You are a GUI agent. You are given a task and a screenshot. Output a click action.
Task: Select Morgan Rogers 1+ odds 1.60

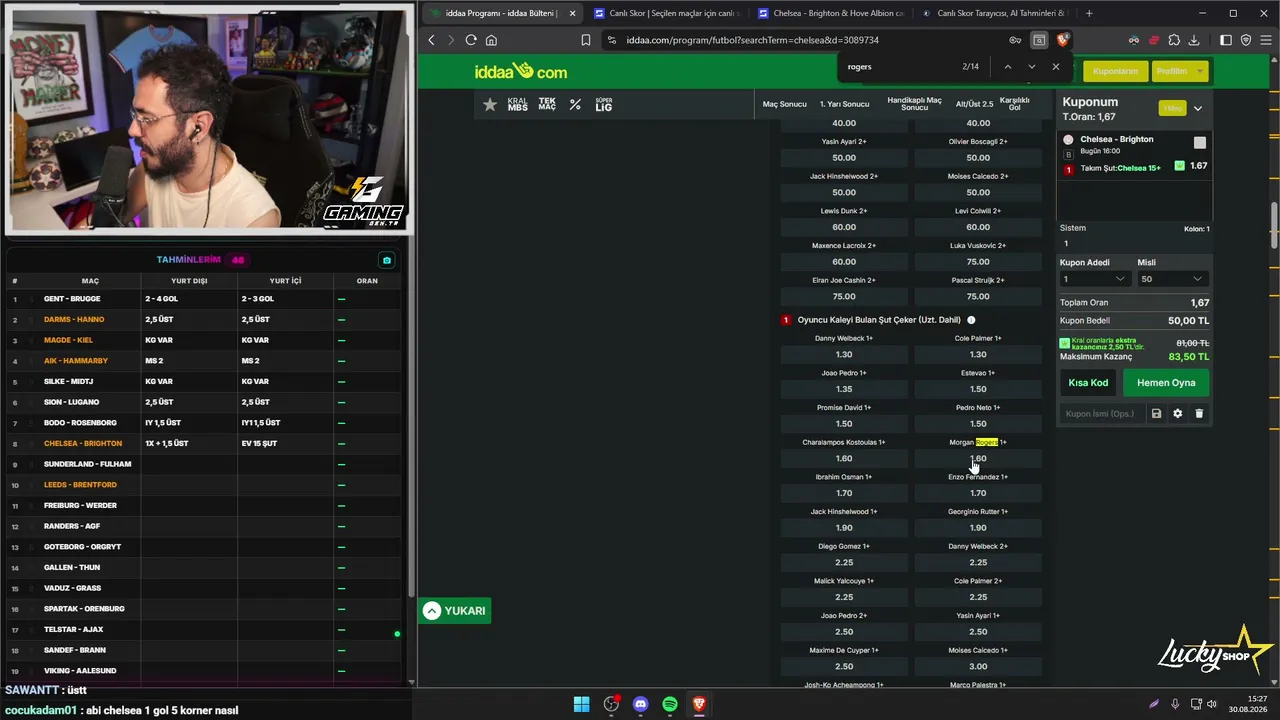coord(978,459)
